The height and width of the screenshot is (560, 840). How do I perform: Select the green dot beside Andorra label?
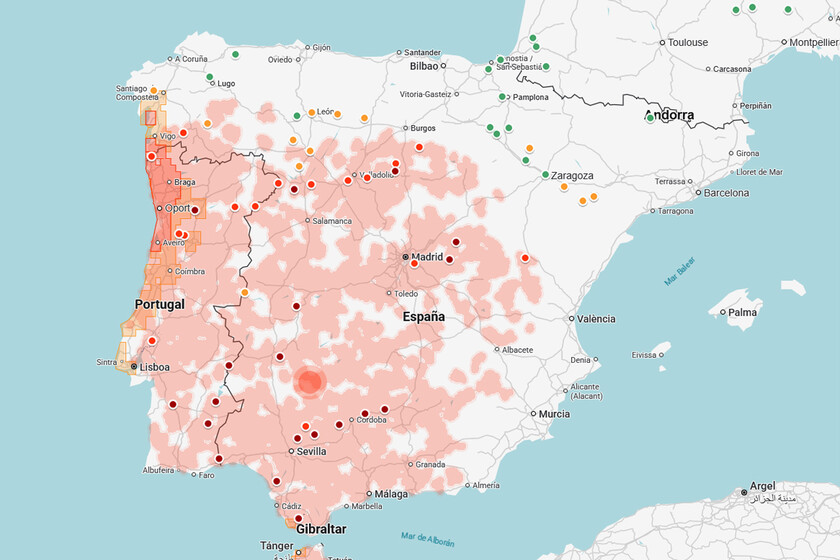pos(650,118)
